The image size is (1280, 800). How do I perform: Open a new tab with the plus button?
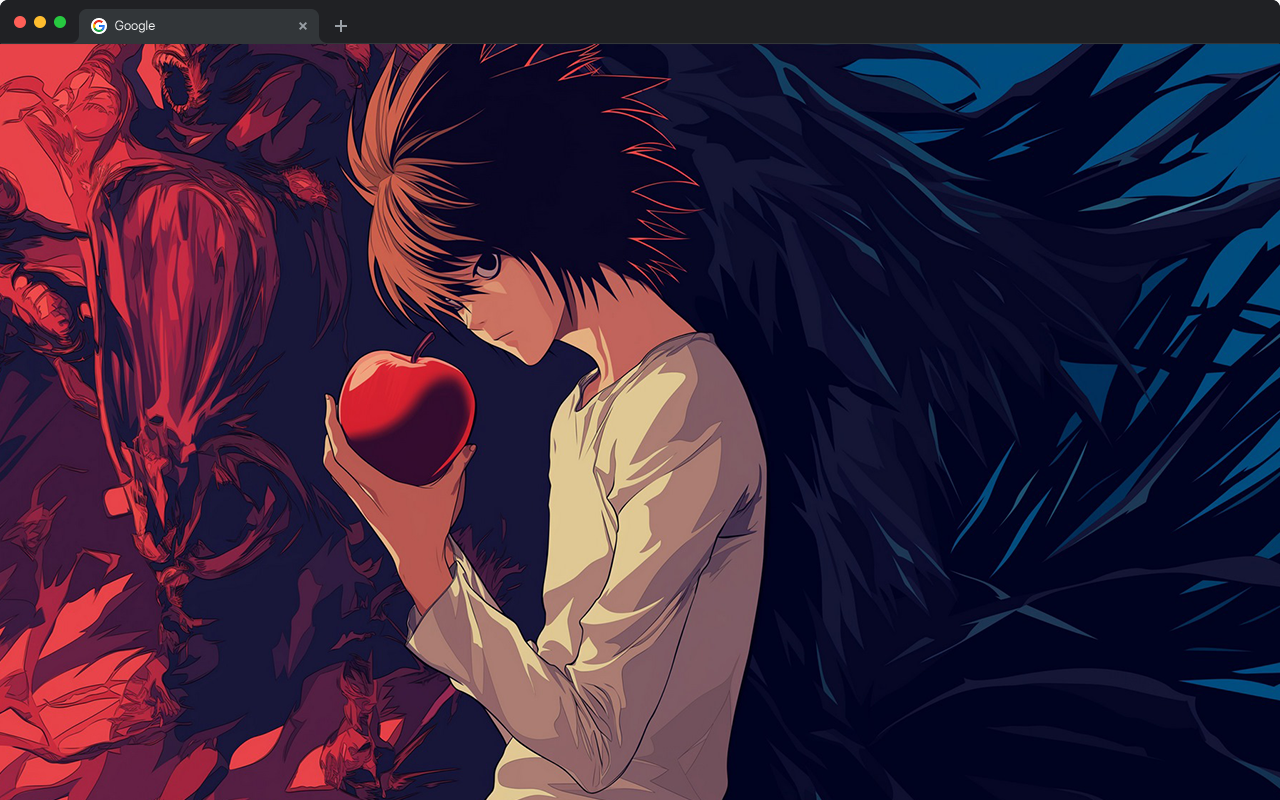[341, 26]
